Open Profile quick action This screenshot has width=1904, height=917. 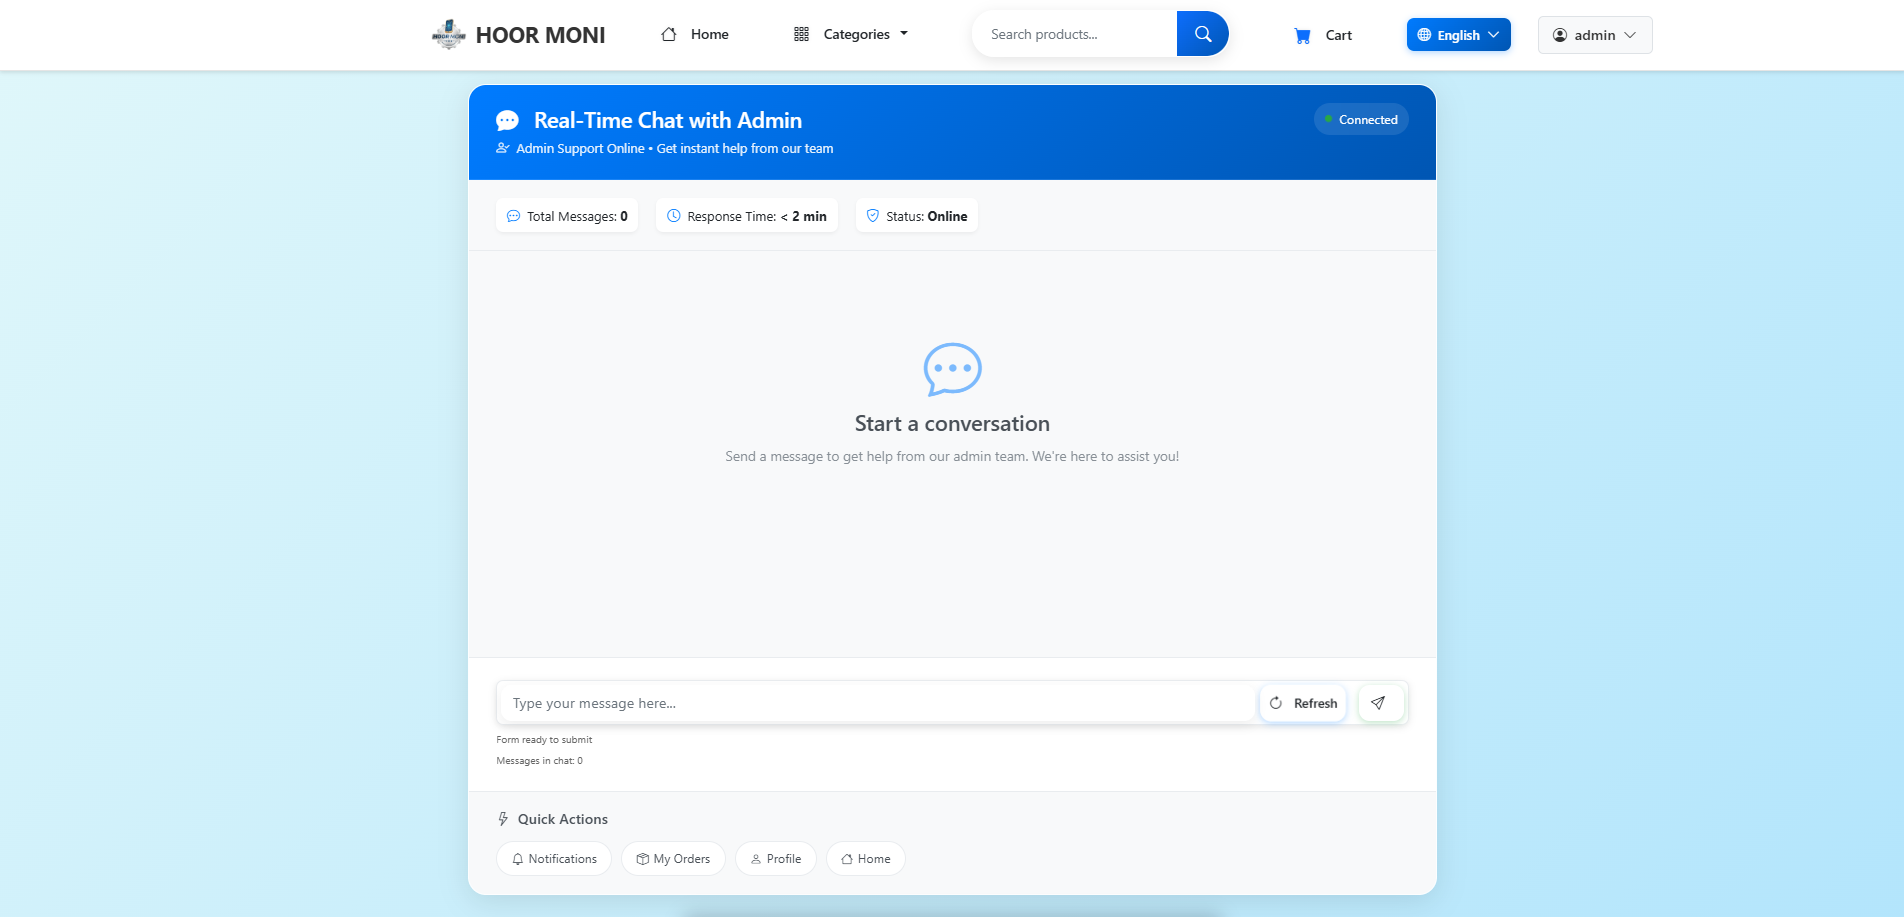tap(776, 859)
